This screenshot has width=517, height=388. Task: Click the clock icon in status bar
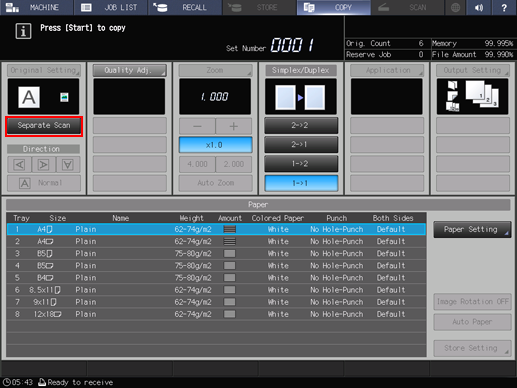pyautogui.click(x=6, y=382)
